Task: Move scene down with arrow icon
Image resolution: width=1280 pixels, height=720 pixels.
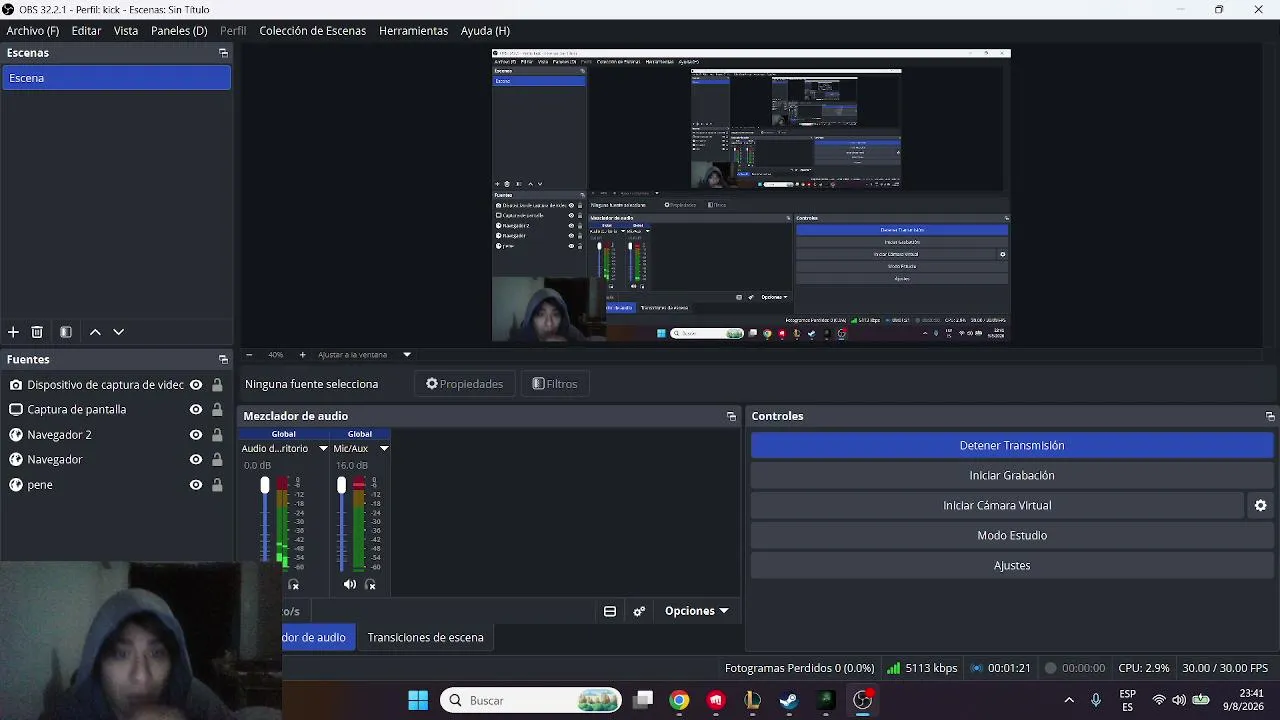Action: click(118, 332)
